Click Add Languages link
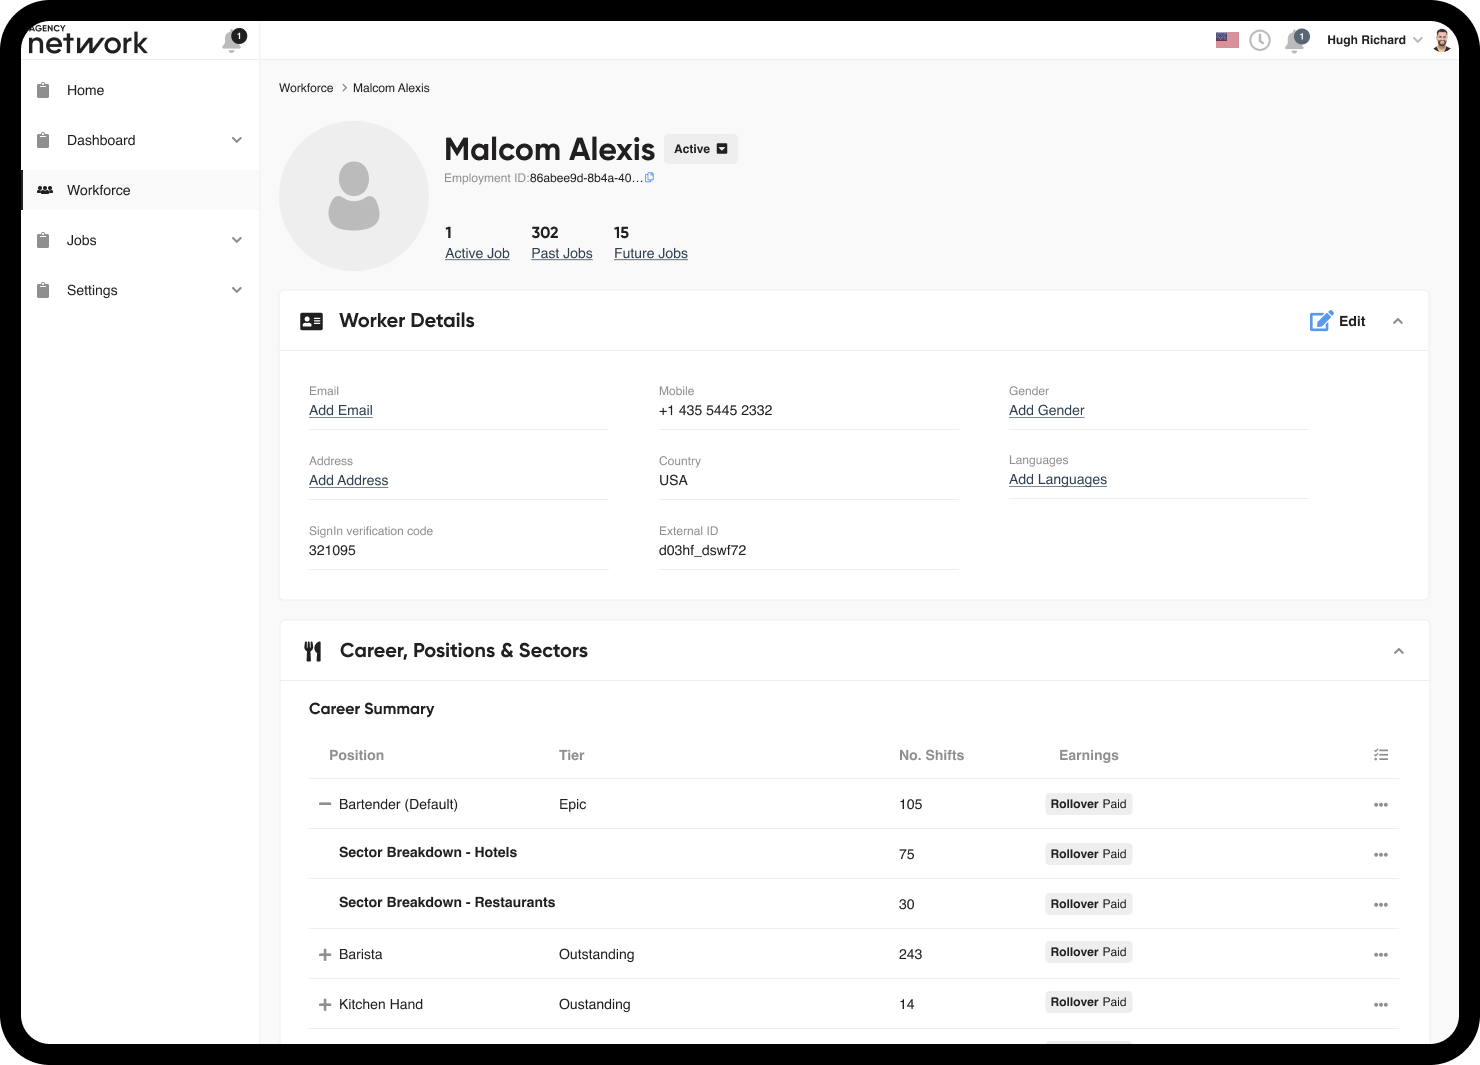Screen dimensions: 1480x1065 click(x=1058, y=480)
